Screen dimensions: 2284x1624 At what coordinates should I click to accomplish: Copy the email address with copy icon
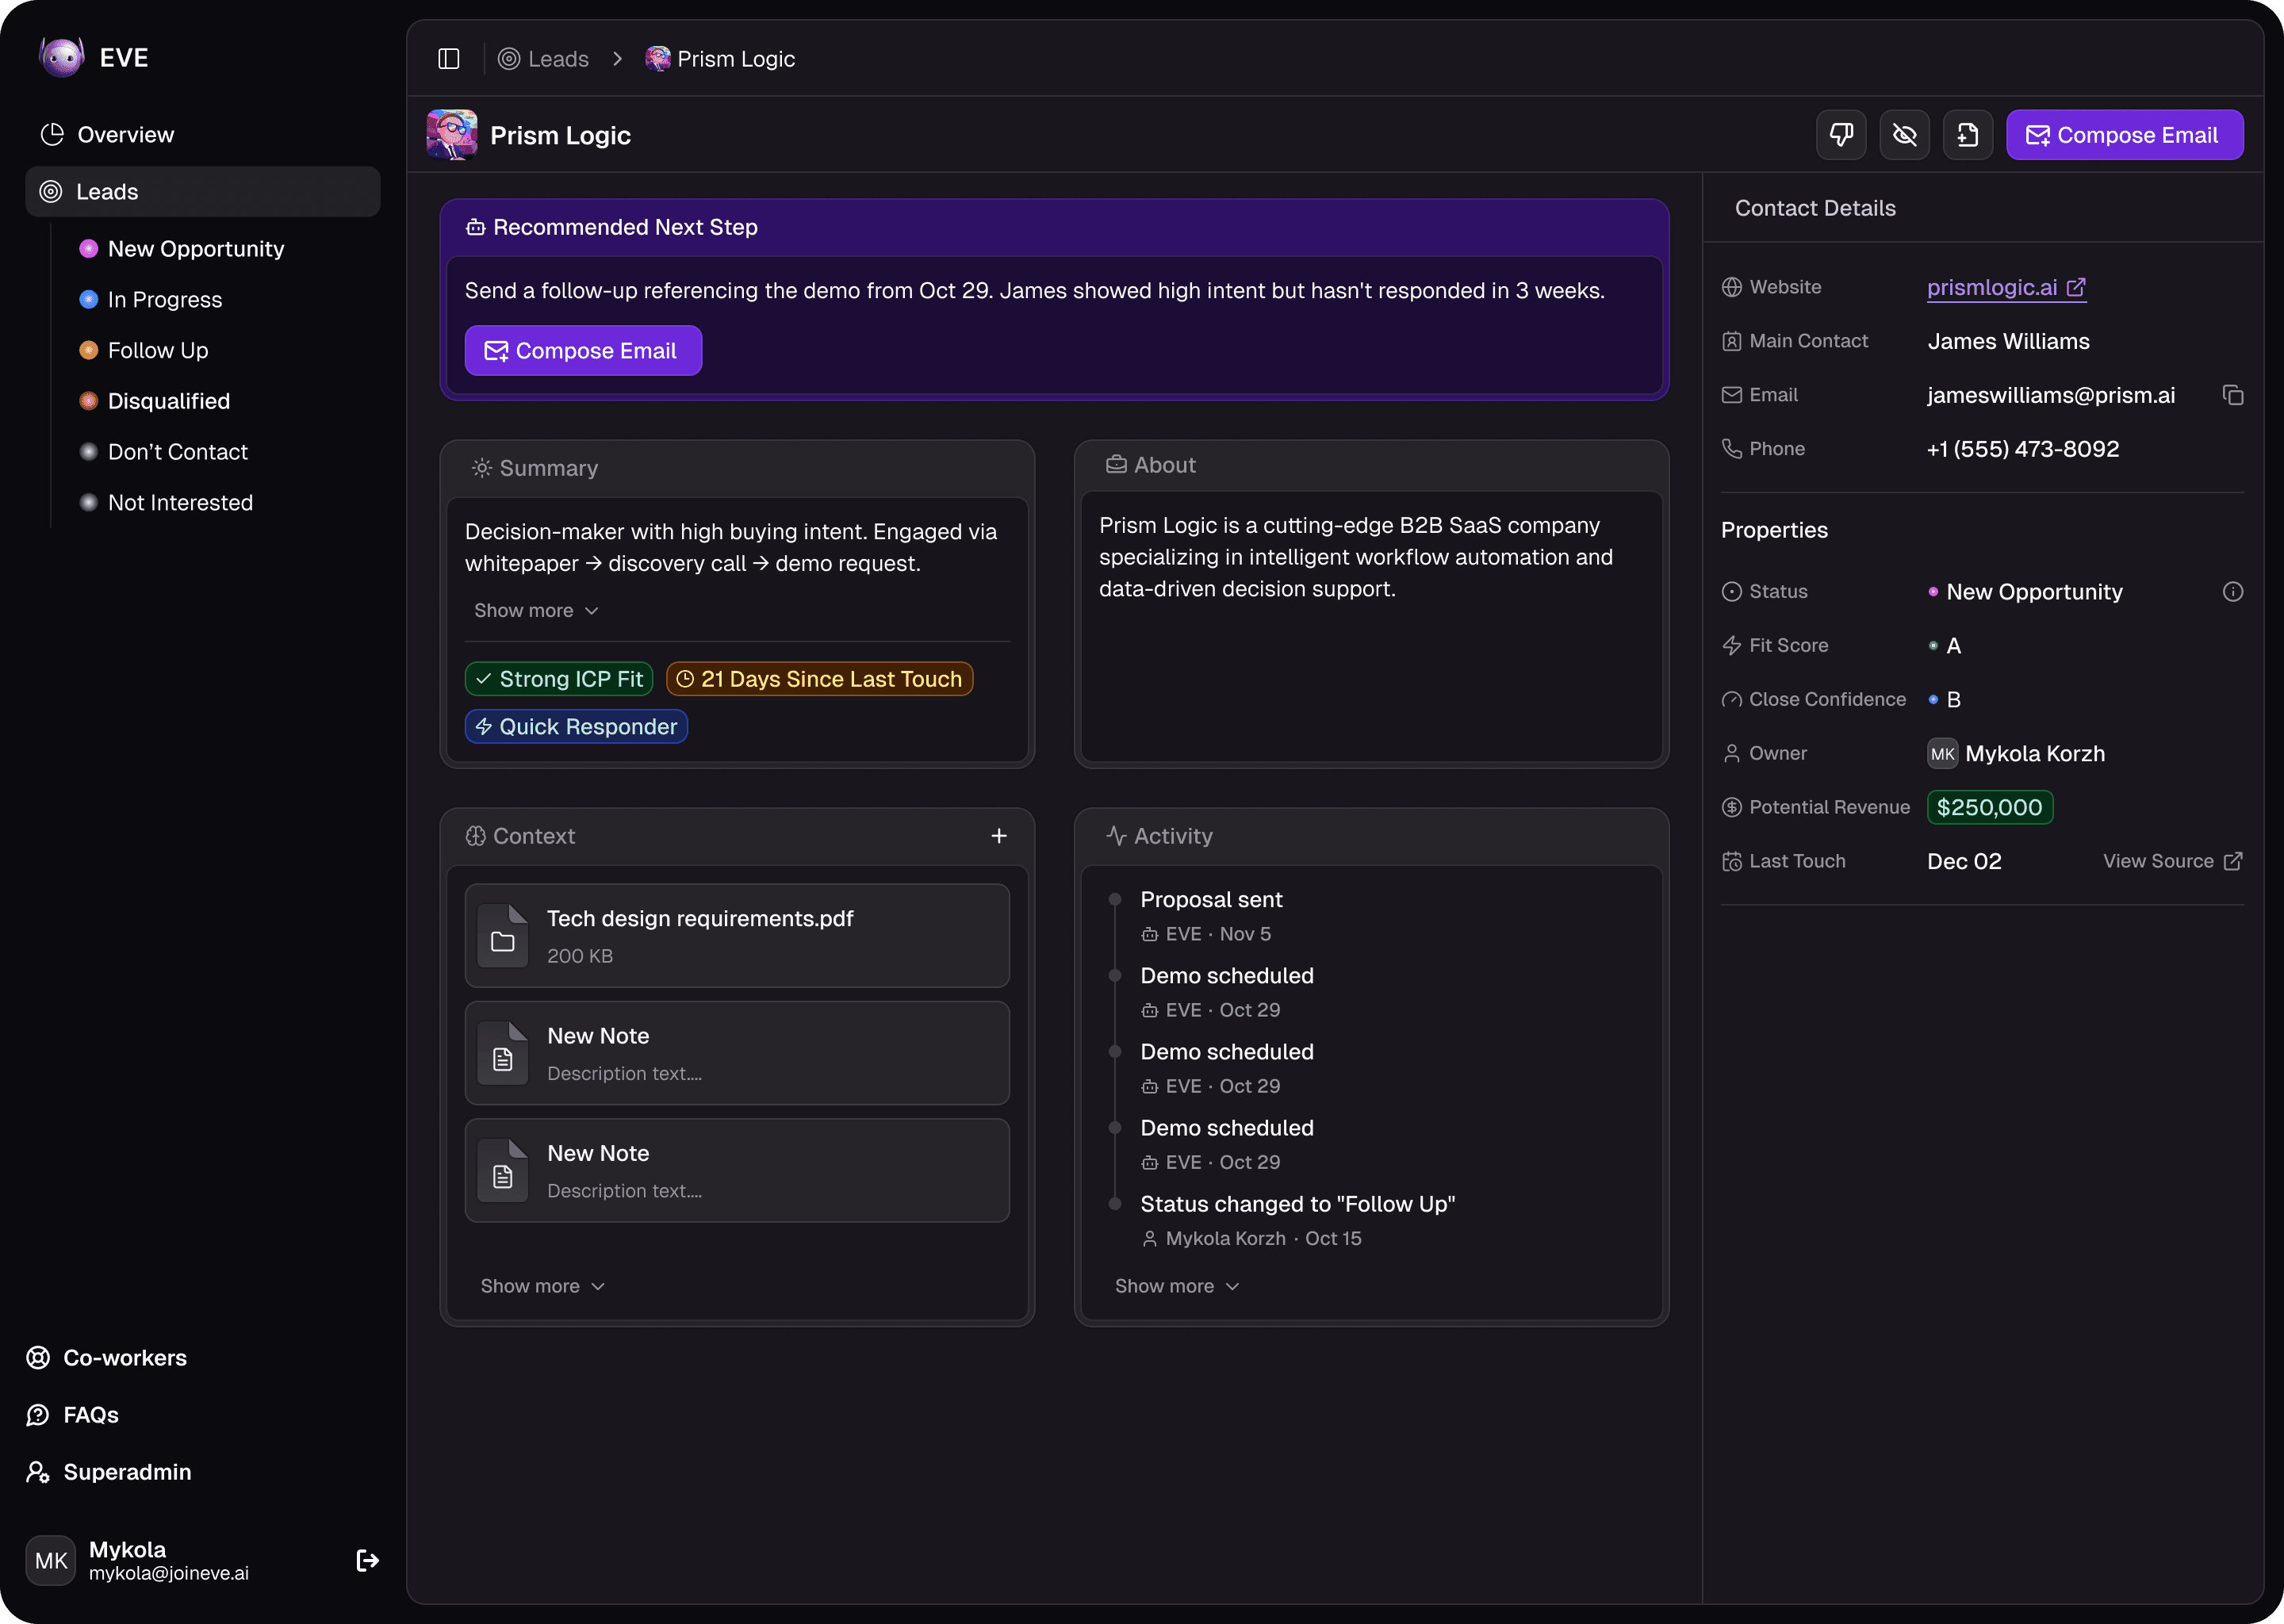pos(2232,396)
